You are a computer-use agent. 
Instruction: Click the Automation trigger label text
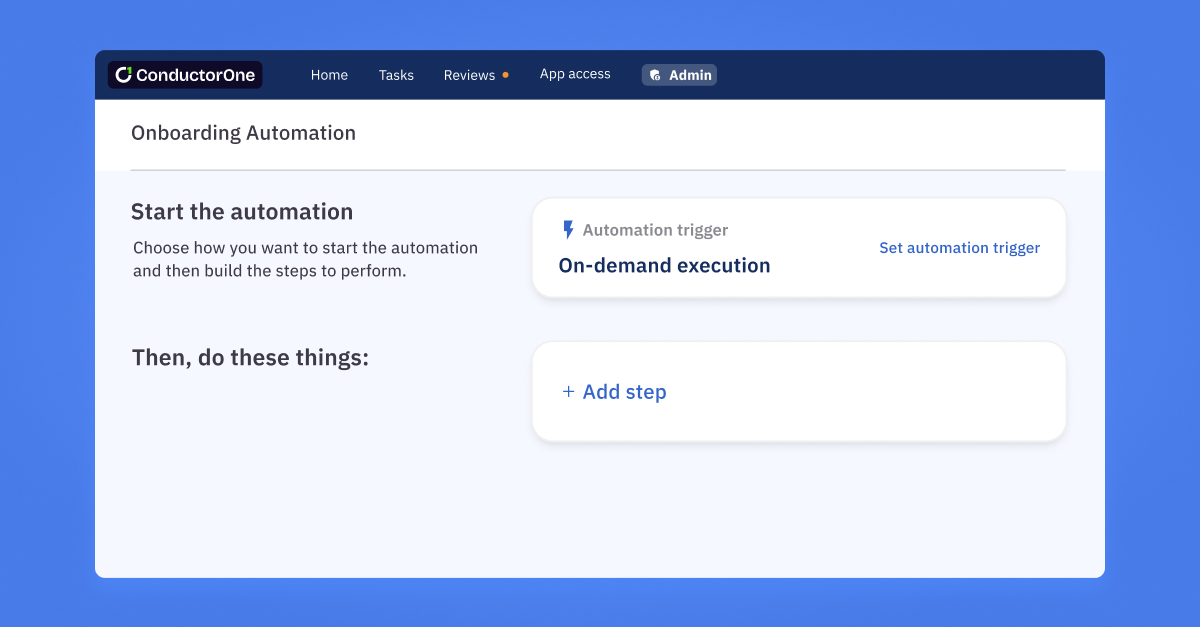[x=655, y=229]
